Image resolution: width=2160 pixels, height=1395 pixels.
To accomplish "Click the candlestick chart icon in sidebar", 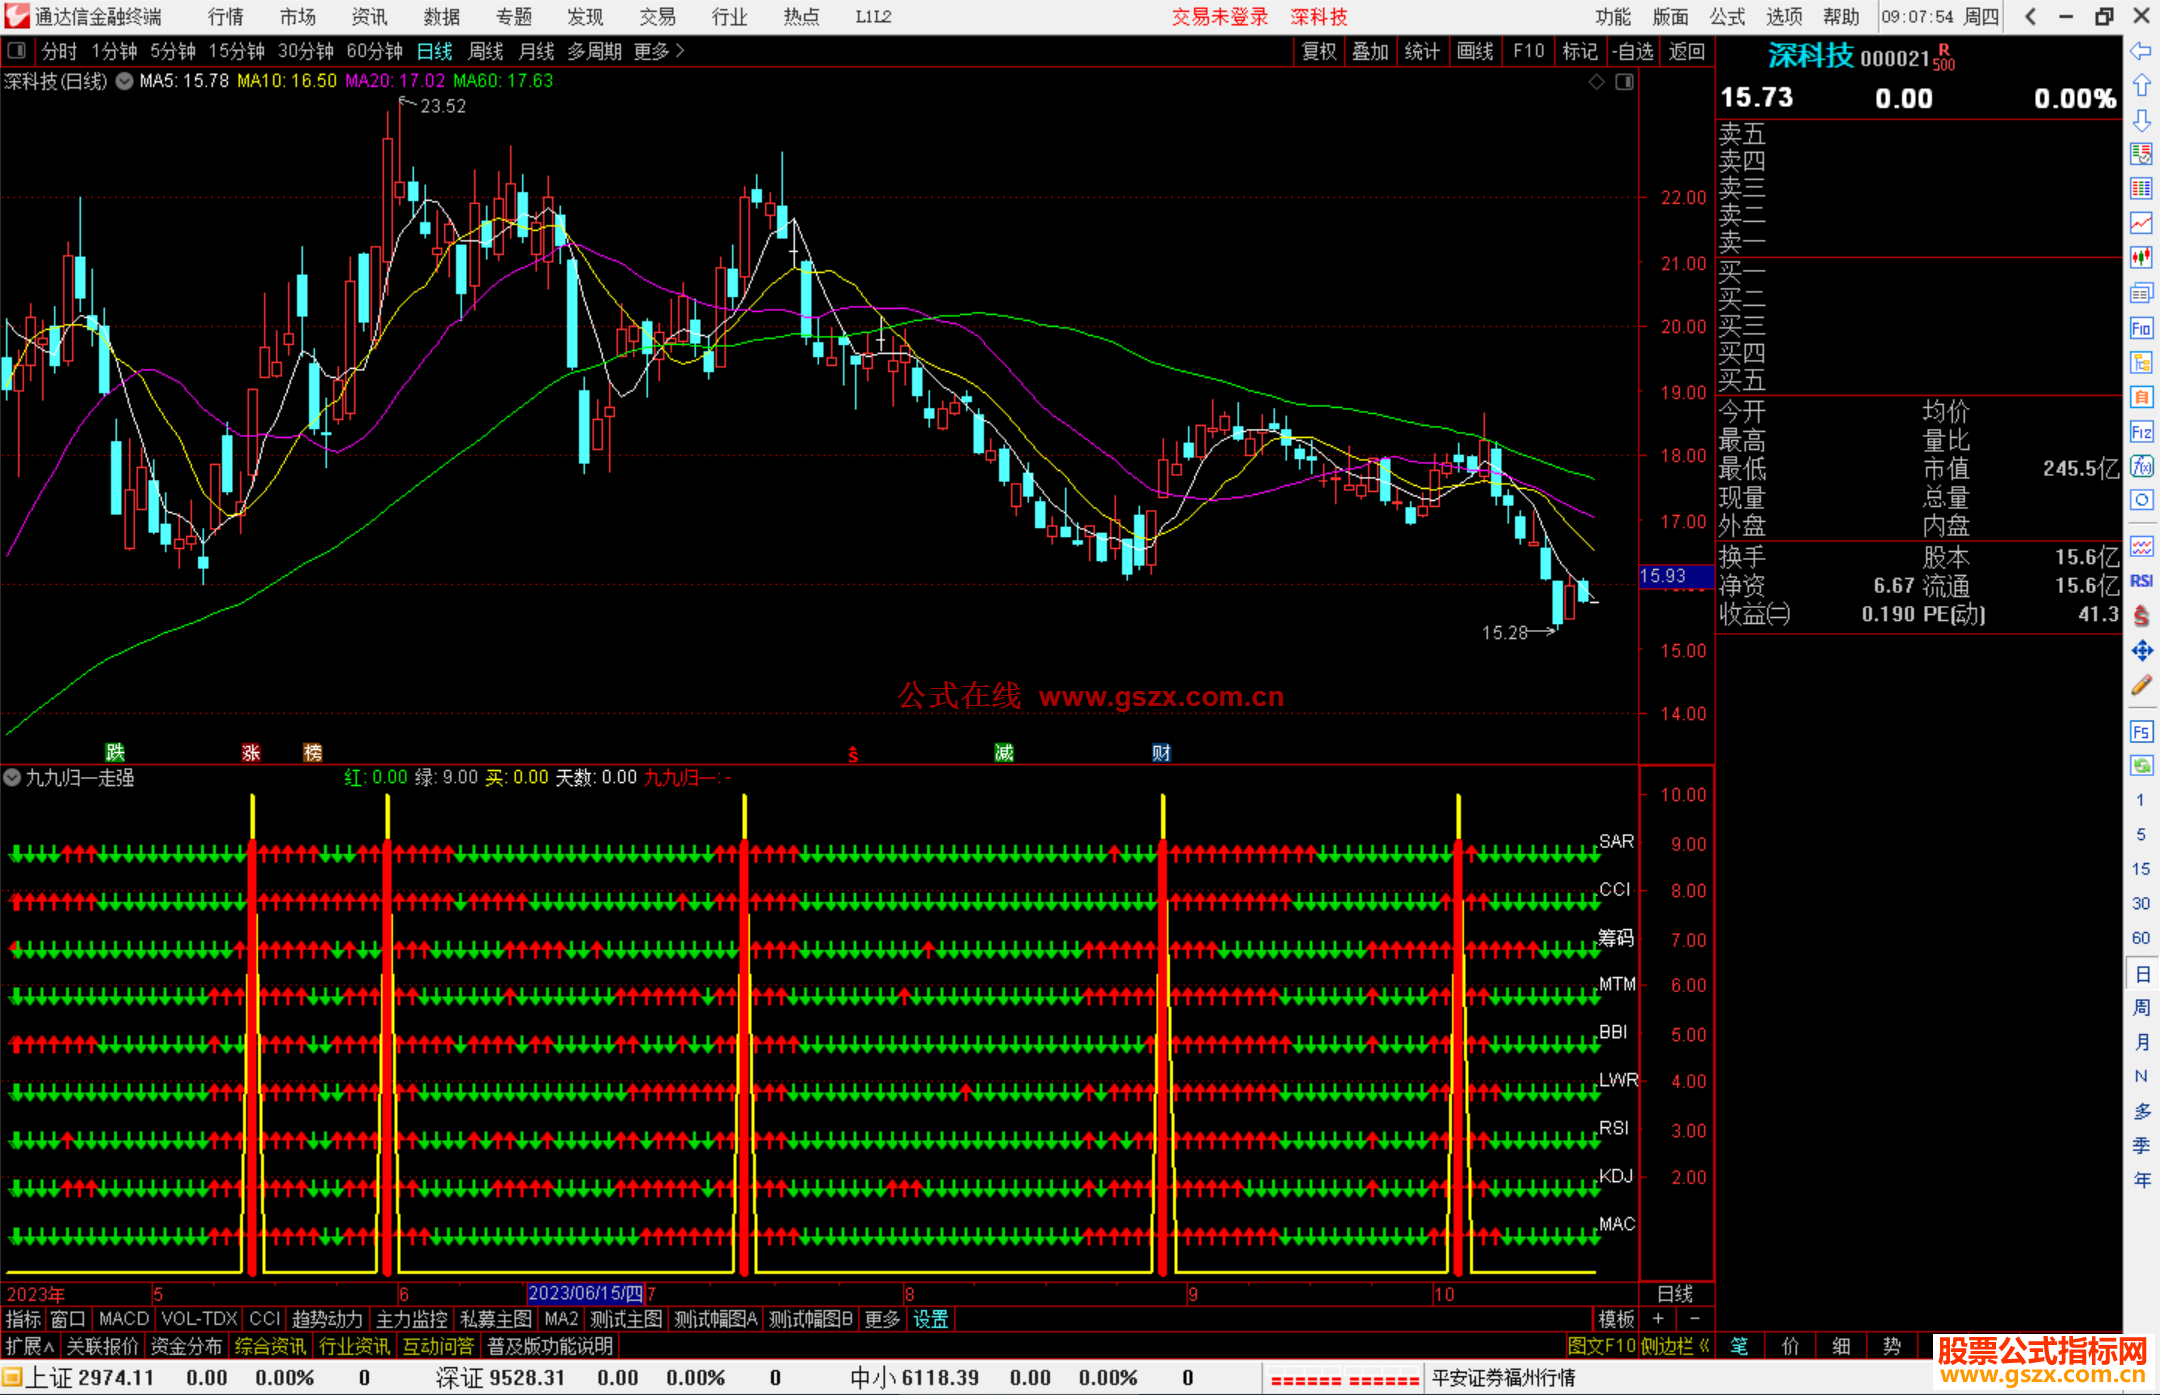I will pos(2141,257).
